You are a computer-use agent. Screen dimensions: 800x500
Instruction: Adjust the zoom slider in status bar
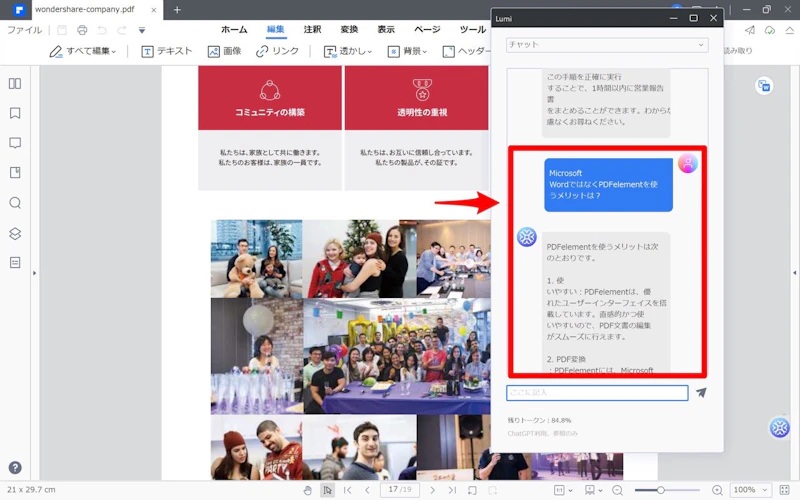[661, 490]
